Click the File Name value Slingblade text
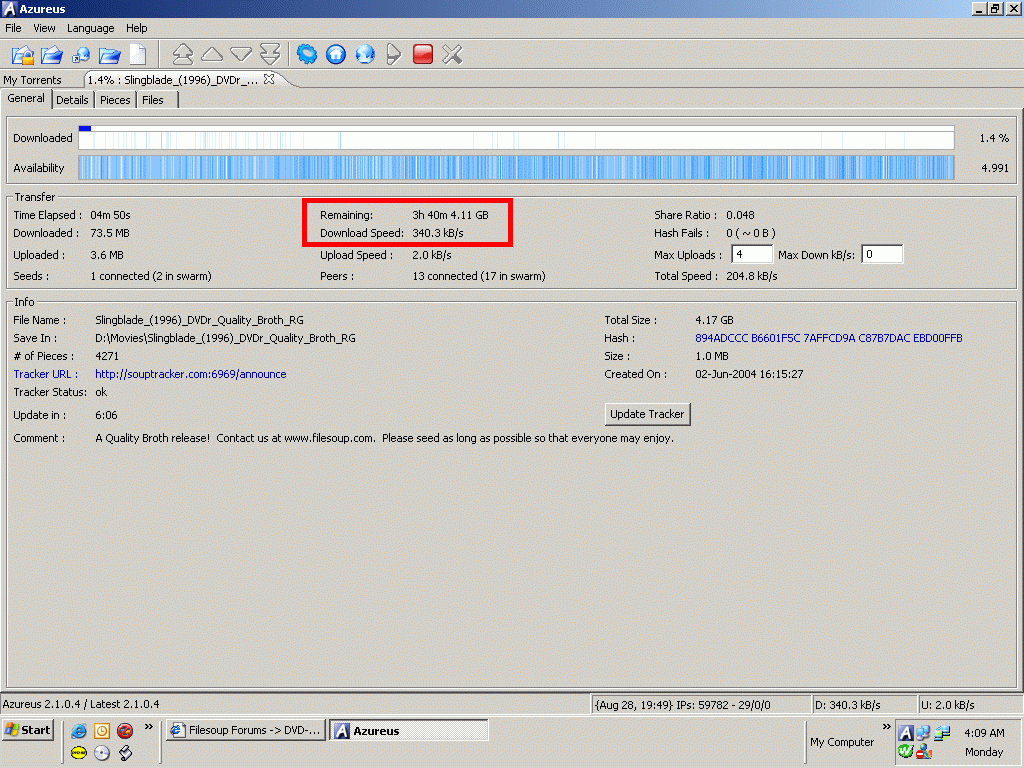 coord(199,320)
